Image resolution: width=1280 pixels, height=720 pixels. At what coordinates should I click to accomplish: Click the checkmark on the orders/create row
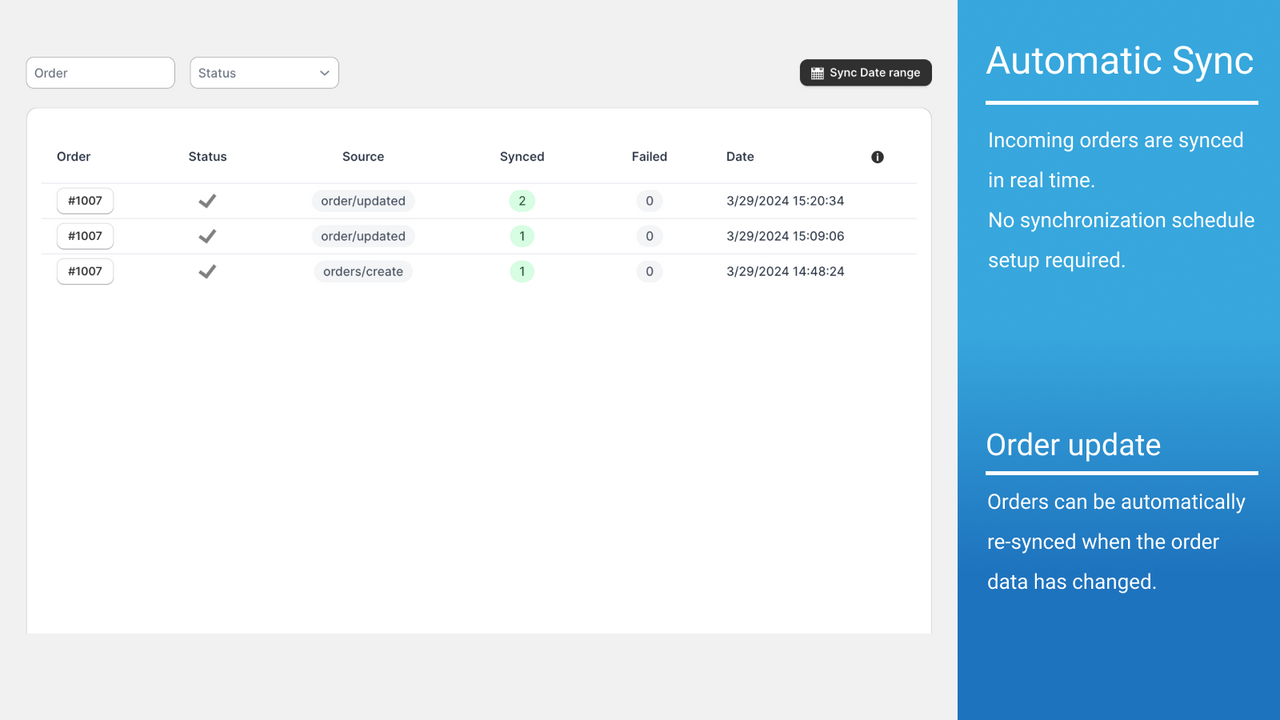207,271
